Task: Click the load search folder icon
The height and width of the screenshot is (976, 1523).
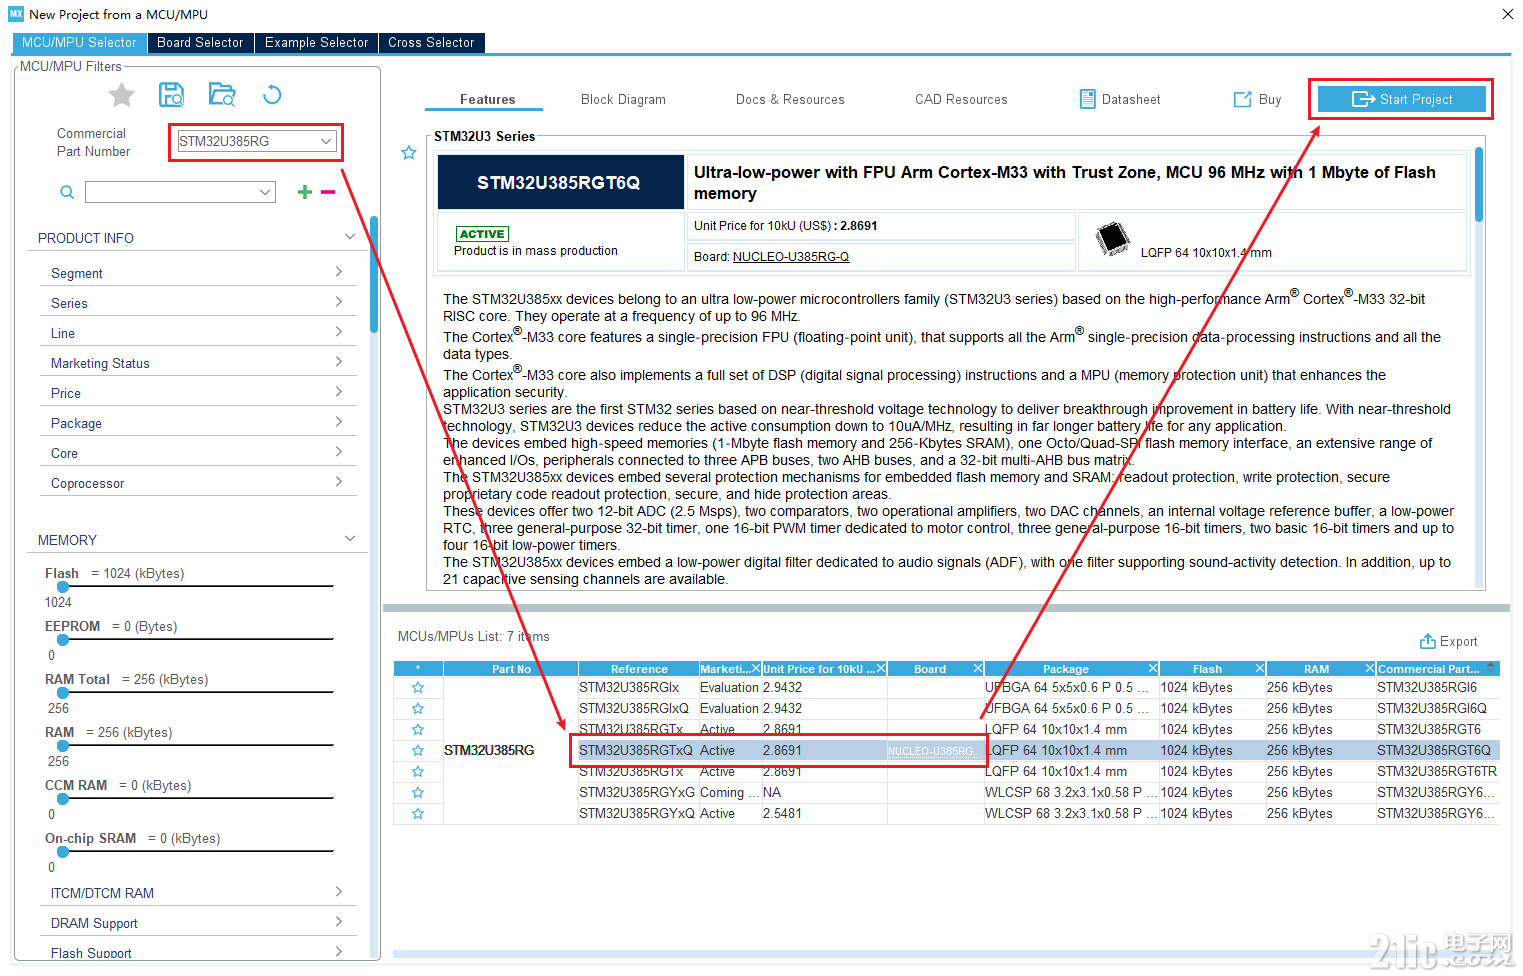Action: coord(222,95)
